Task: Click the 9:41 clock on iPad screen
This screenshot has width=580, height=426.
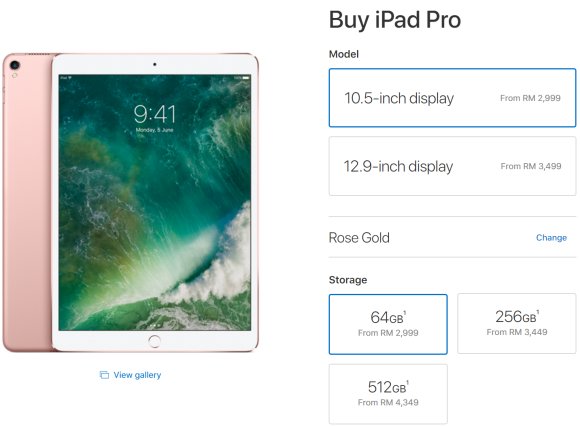Action: coord(155,114)
